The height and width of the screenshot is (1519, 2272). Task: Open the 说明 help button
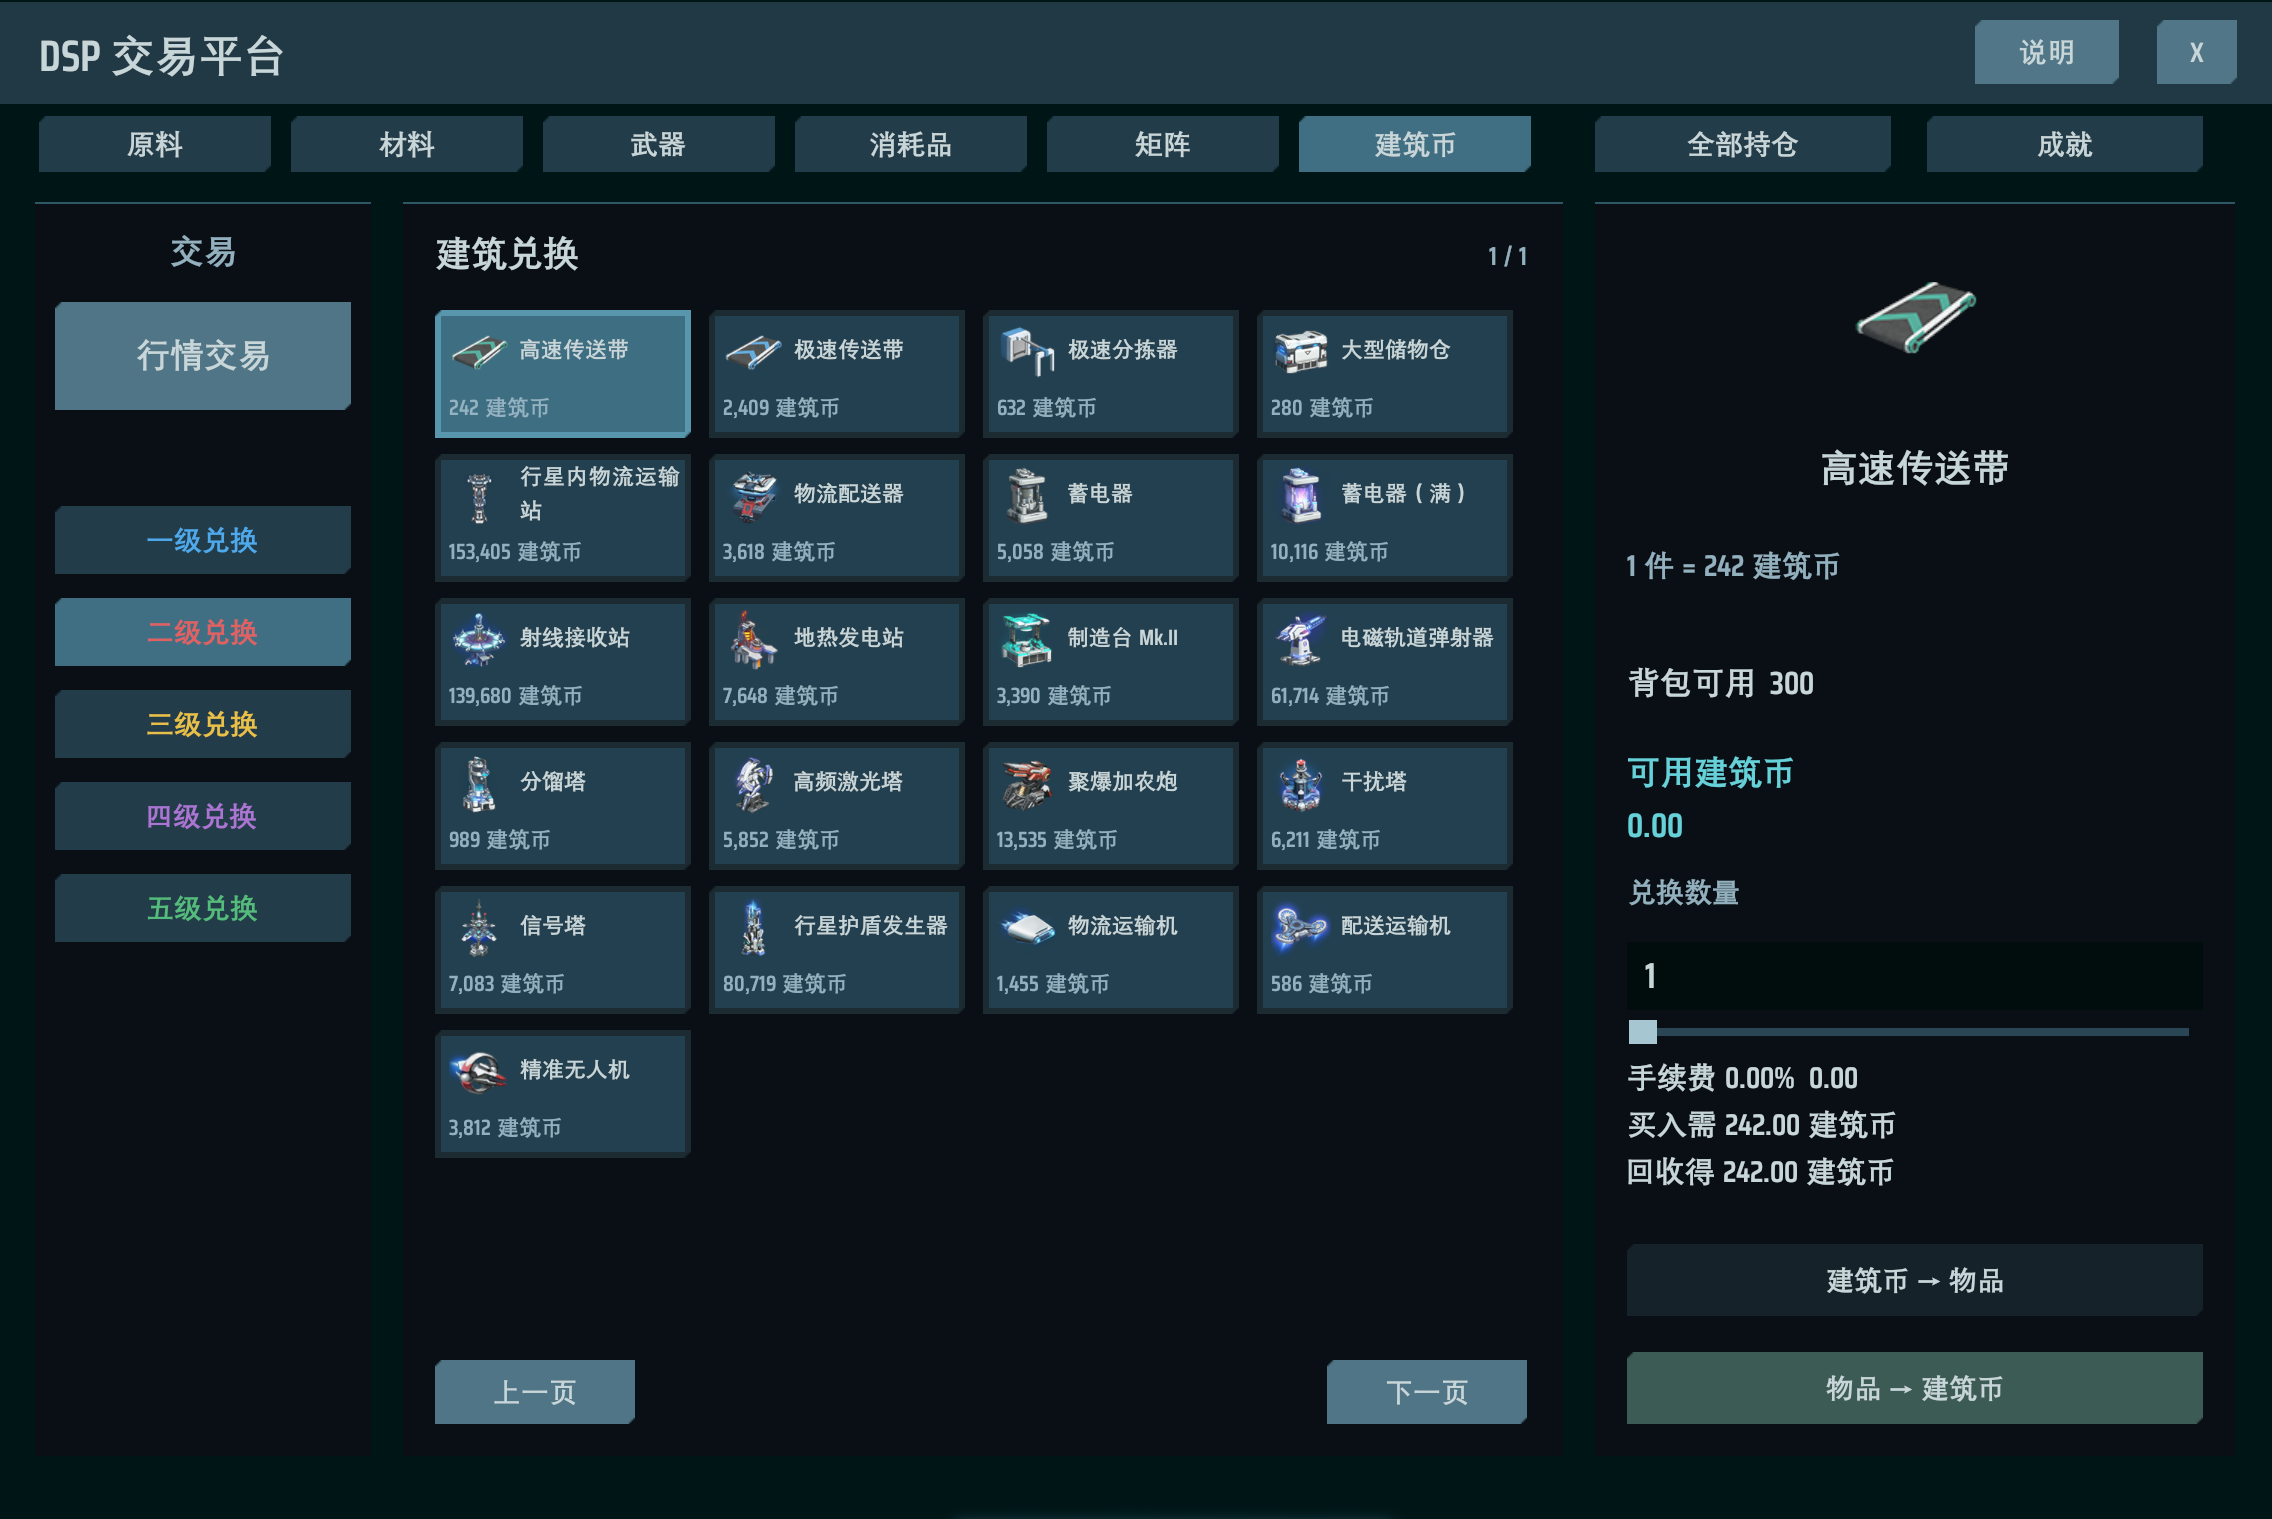tap(2047, 52)
